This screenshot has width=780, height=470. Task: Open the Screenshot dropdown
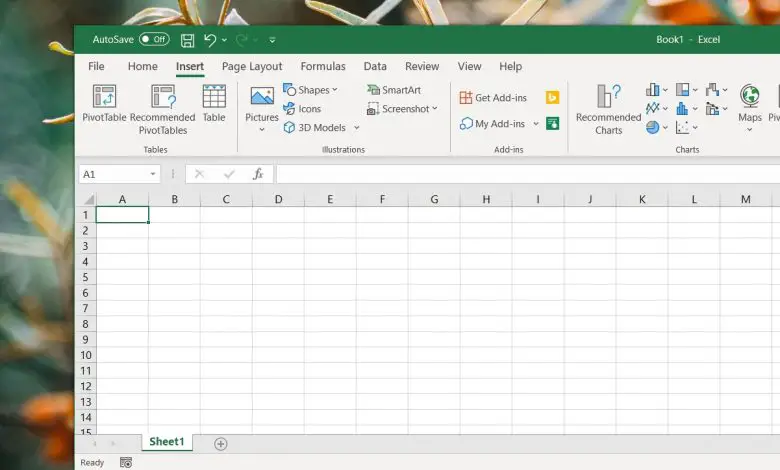pos(402,108)
